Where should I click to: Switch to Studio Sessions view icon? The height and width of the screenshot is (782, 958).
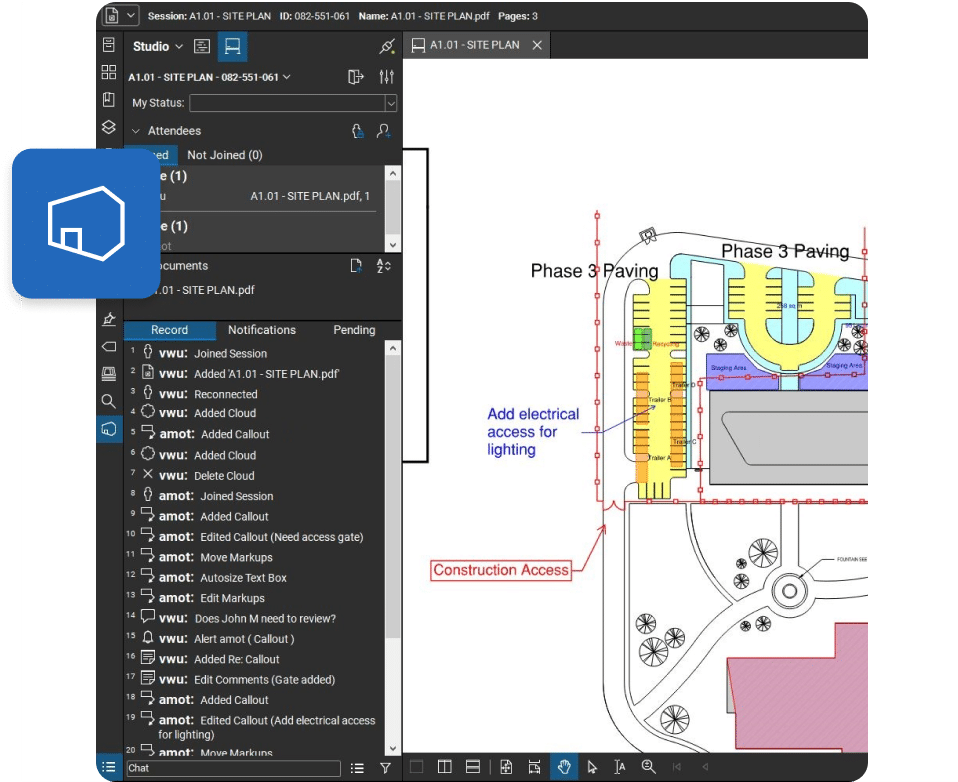pos(233,46)
